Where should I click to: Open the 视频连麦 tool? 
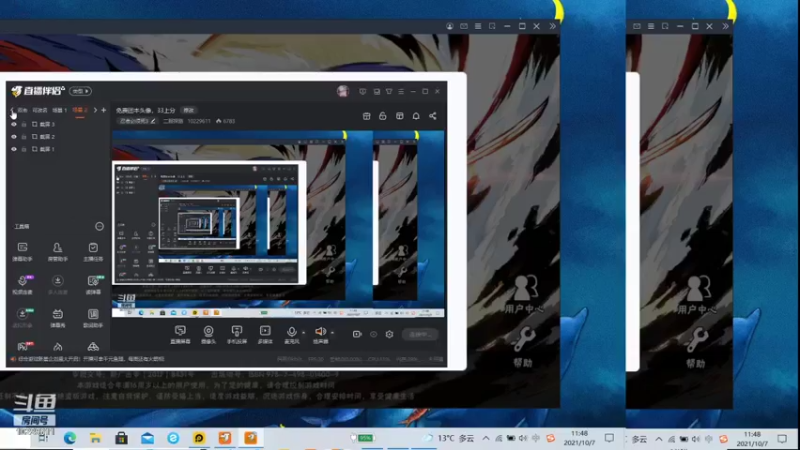pos(22,285)
